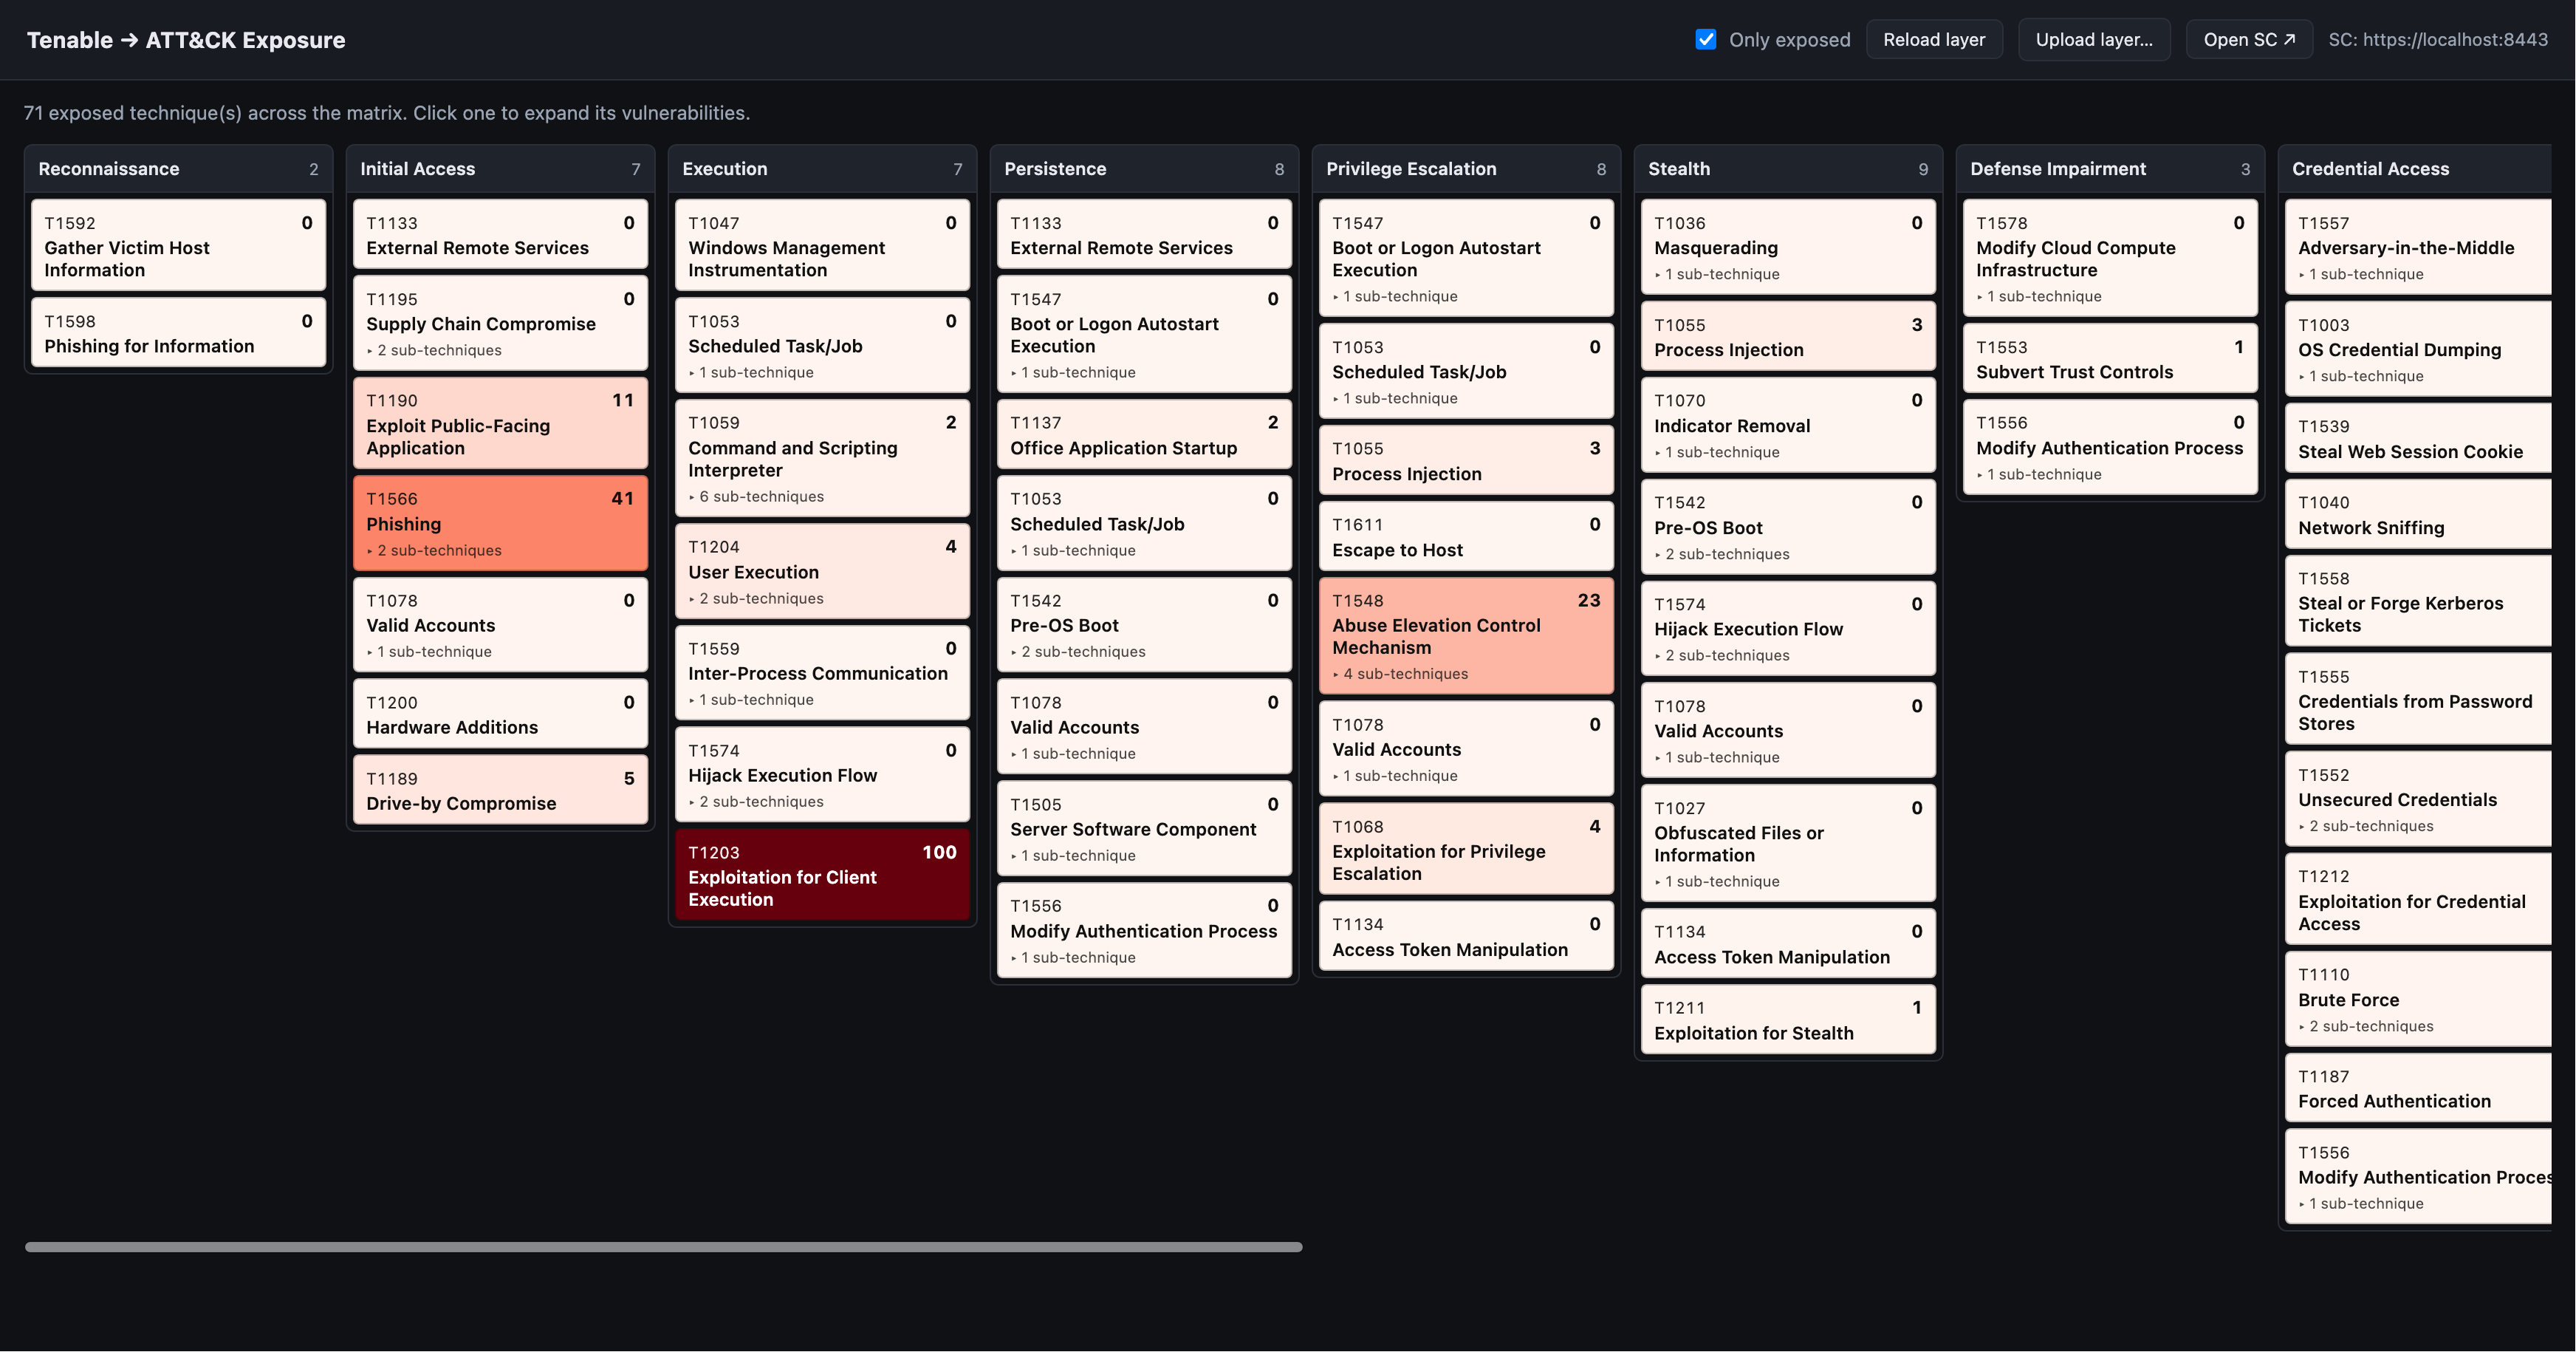The width and height of the screenshot is (2576, 1352).
Task: Expand Abuse Elevation Control Mechanism's 4 sub-techniques
Action: 1401,674
